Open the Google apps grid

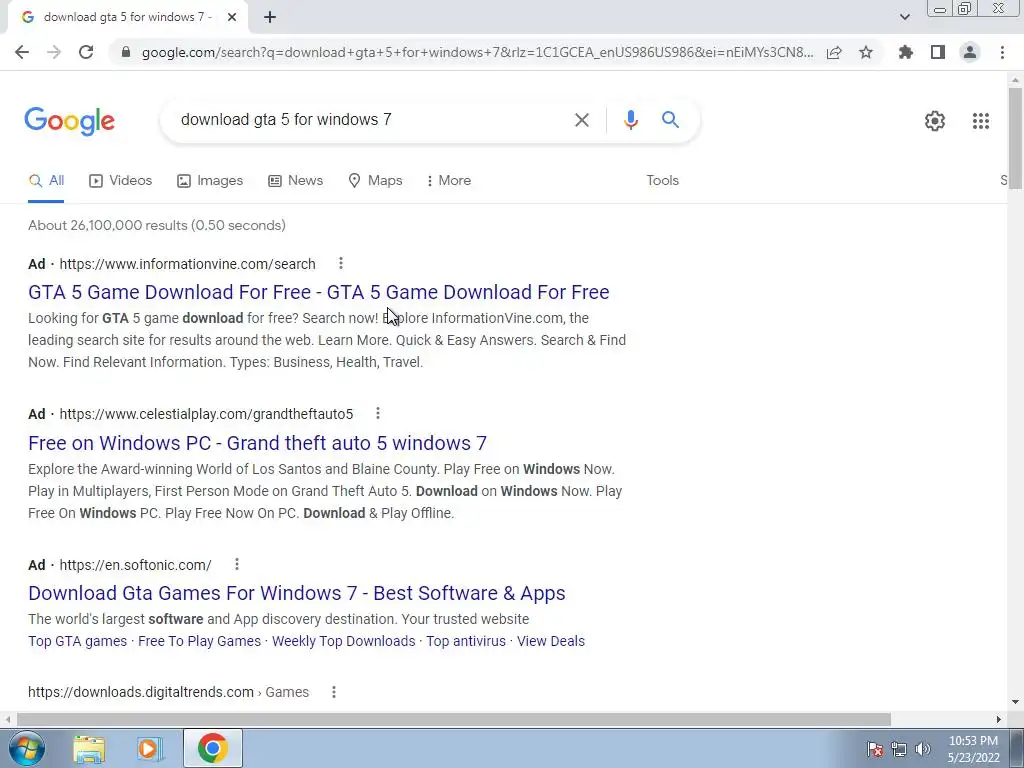[x=980, y=121]
